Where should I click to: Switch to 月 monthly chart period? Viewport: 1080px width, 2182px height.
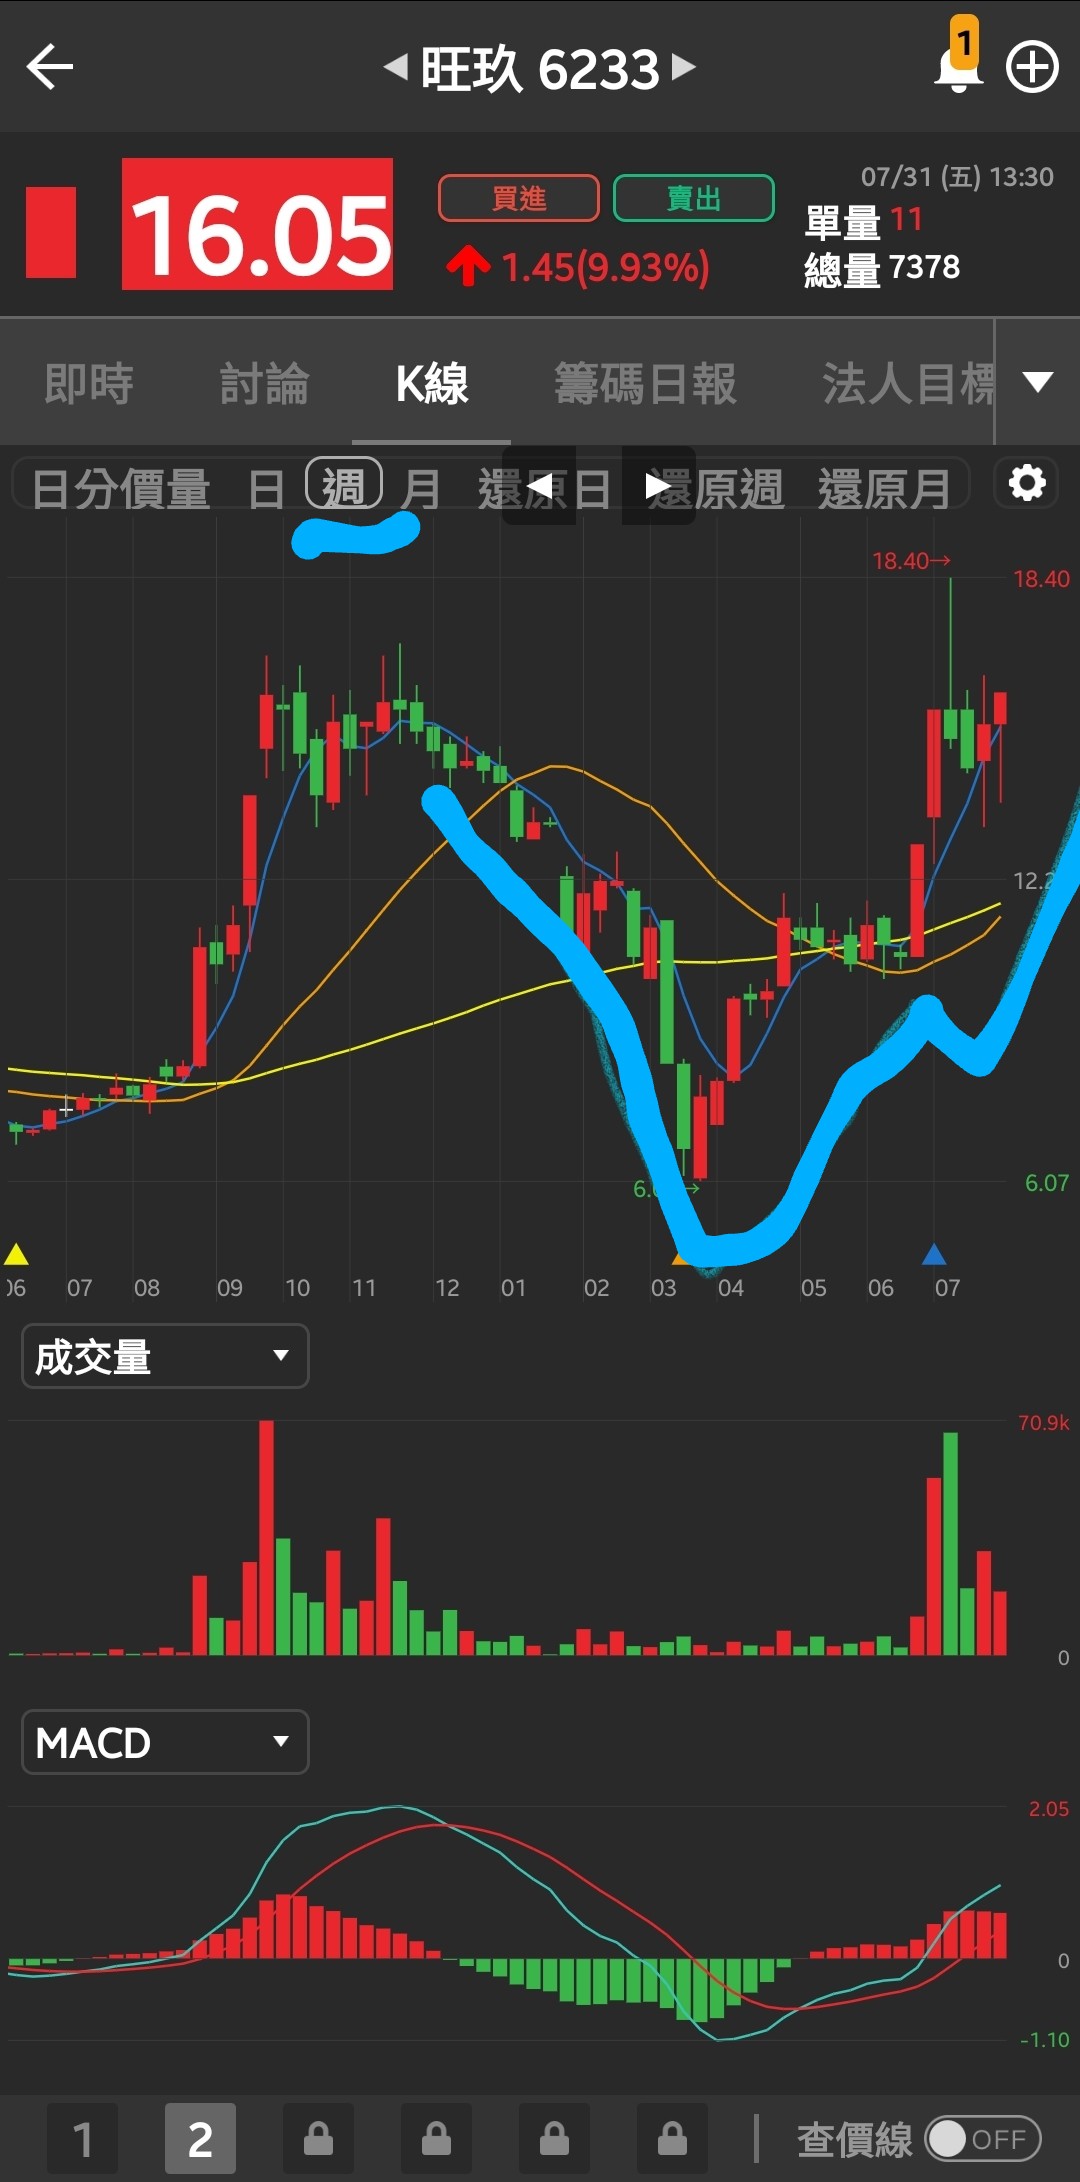coord(420,489)
